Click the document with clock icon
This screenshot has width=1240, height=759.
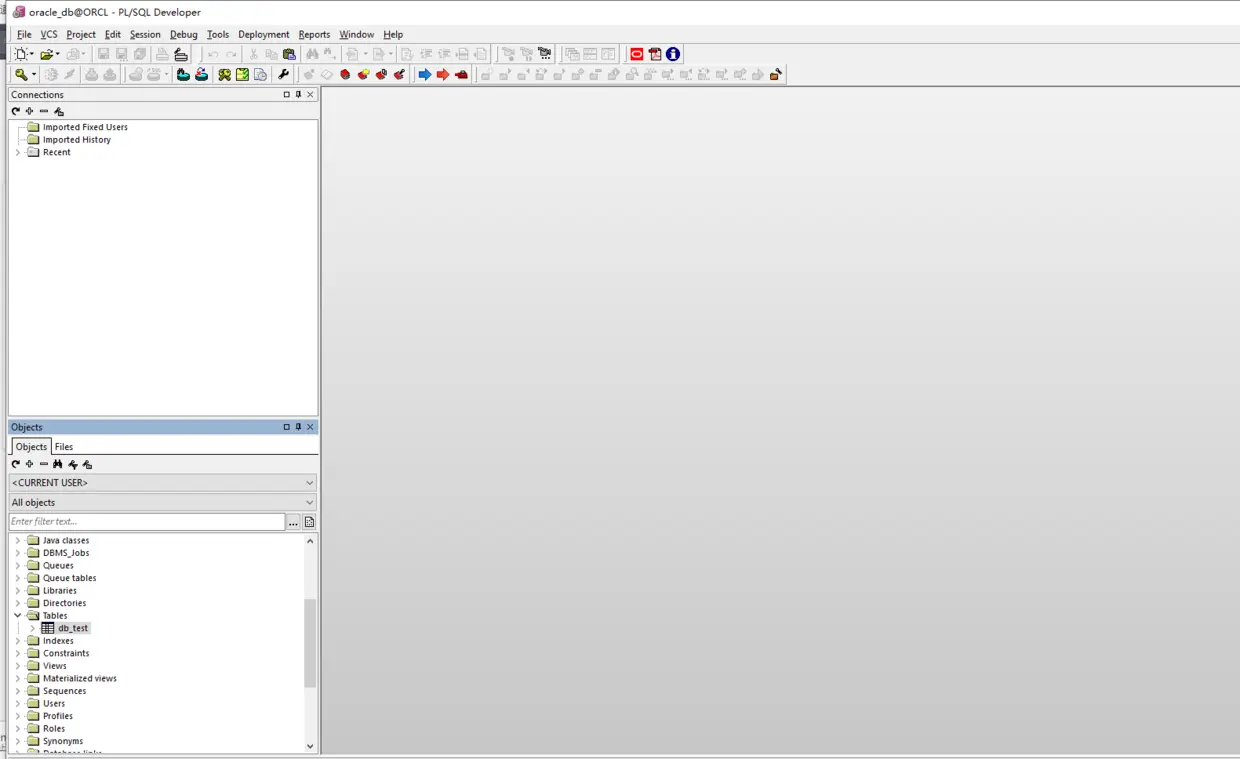(260, 74)
